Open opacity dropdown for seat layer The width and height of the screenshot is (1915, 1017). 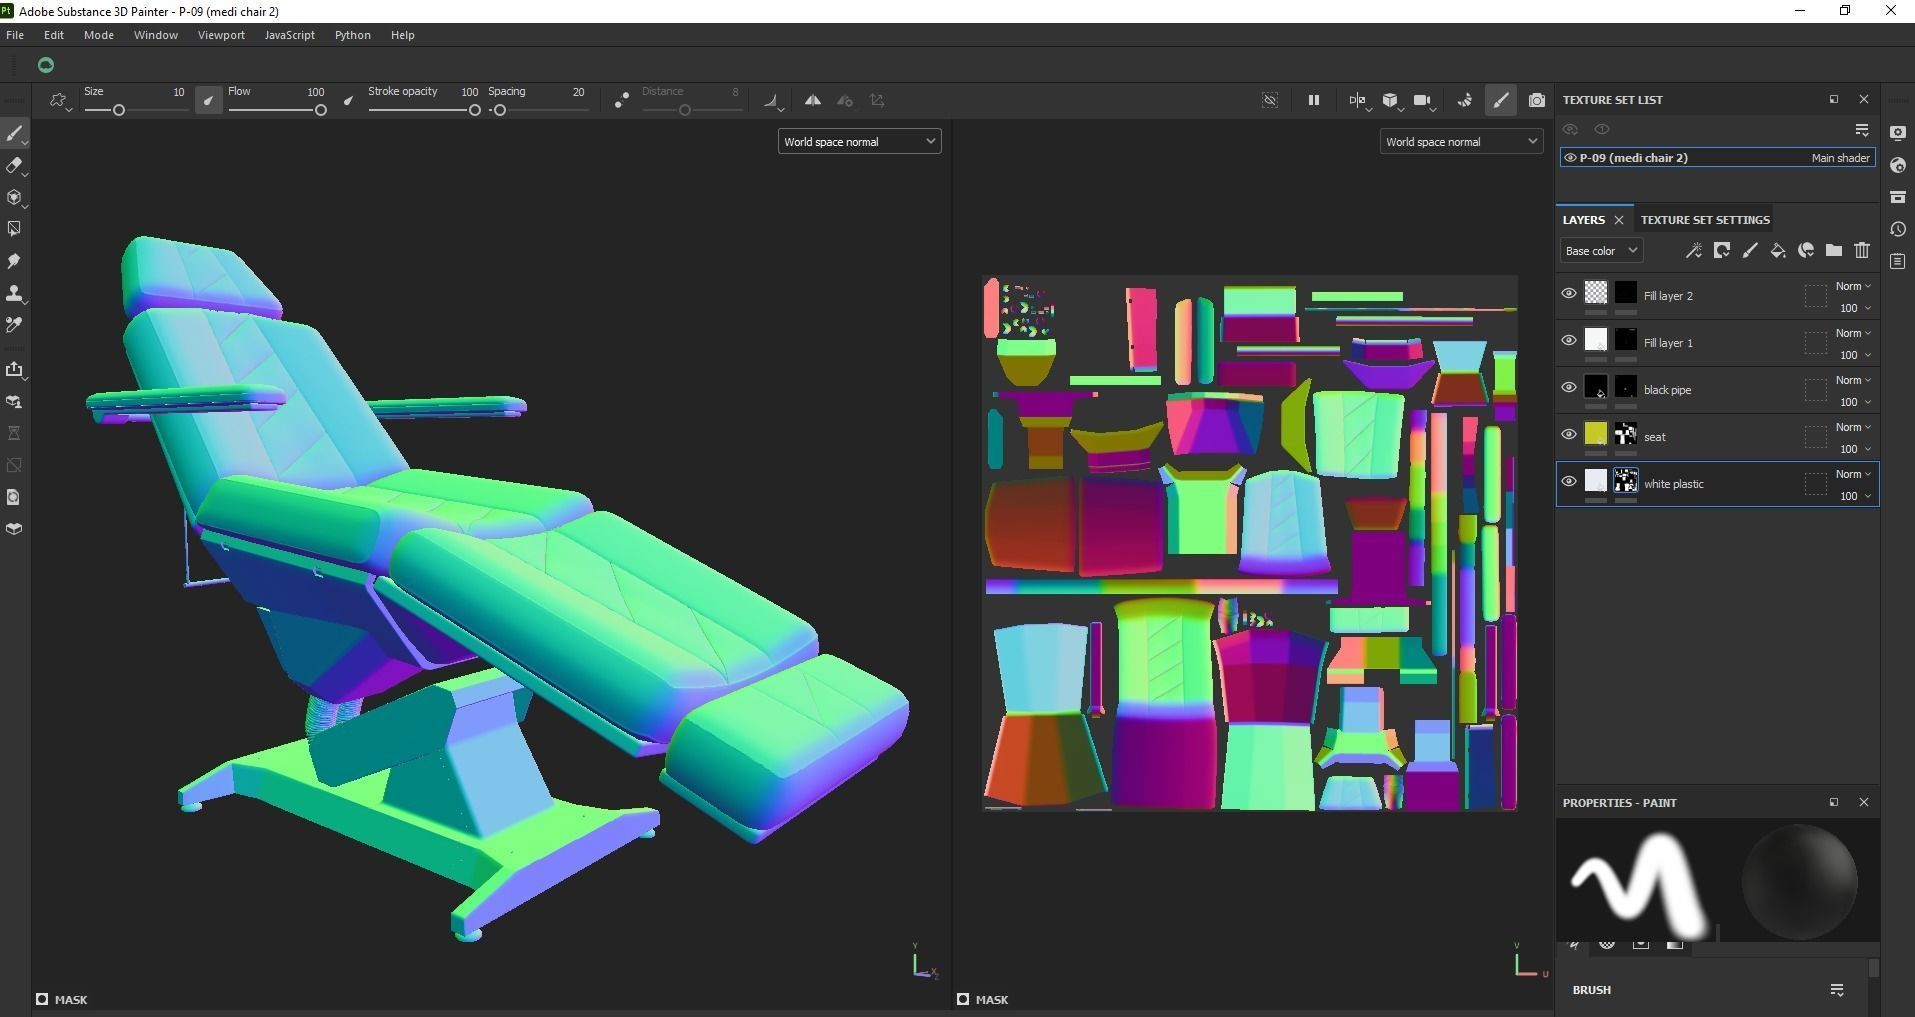click(1855, 449)
